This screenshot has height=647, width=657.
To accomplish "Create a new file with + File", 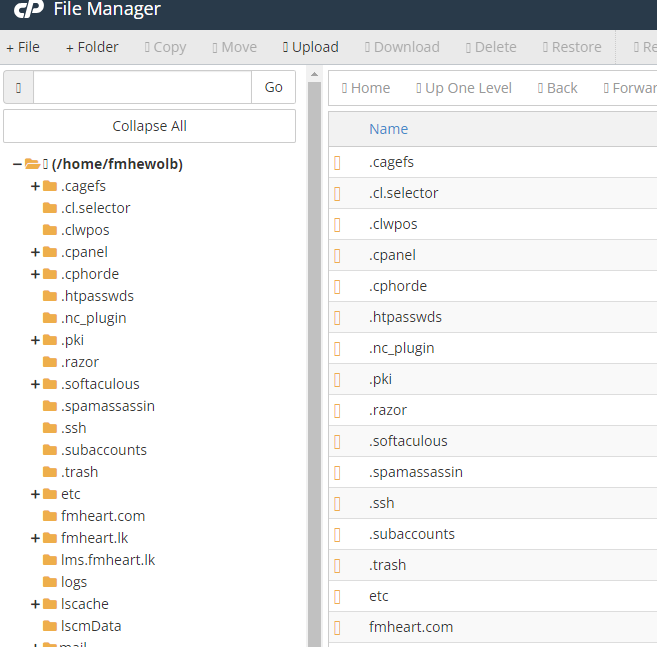I will coord(23,47).
